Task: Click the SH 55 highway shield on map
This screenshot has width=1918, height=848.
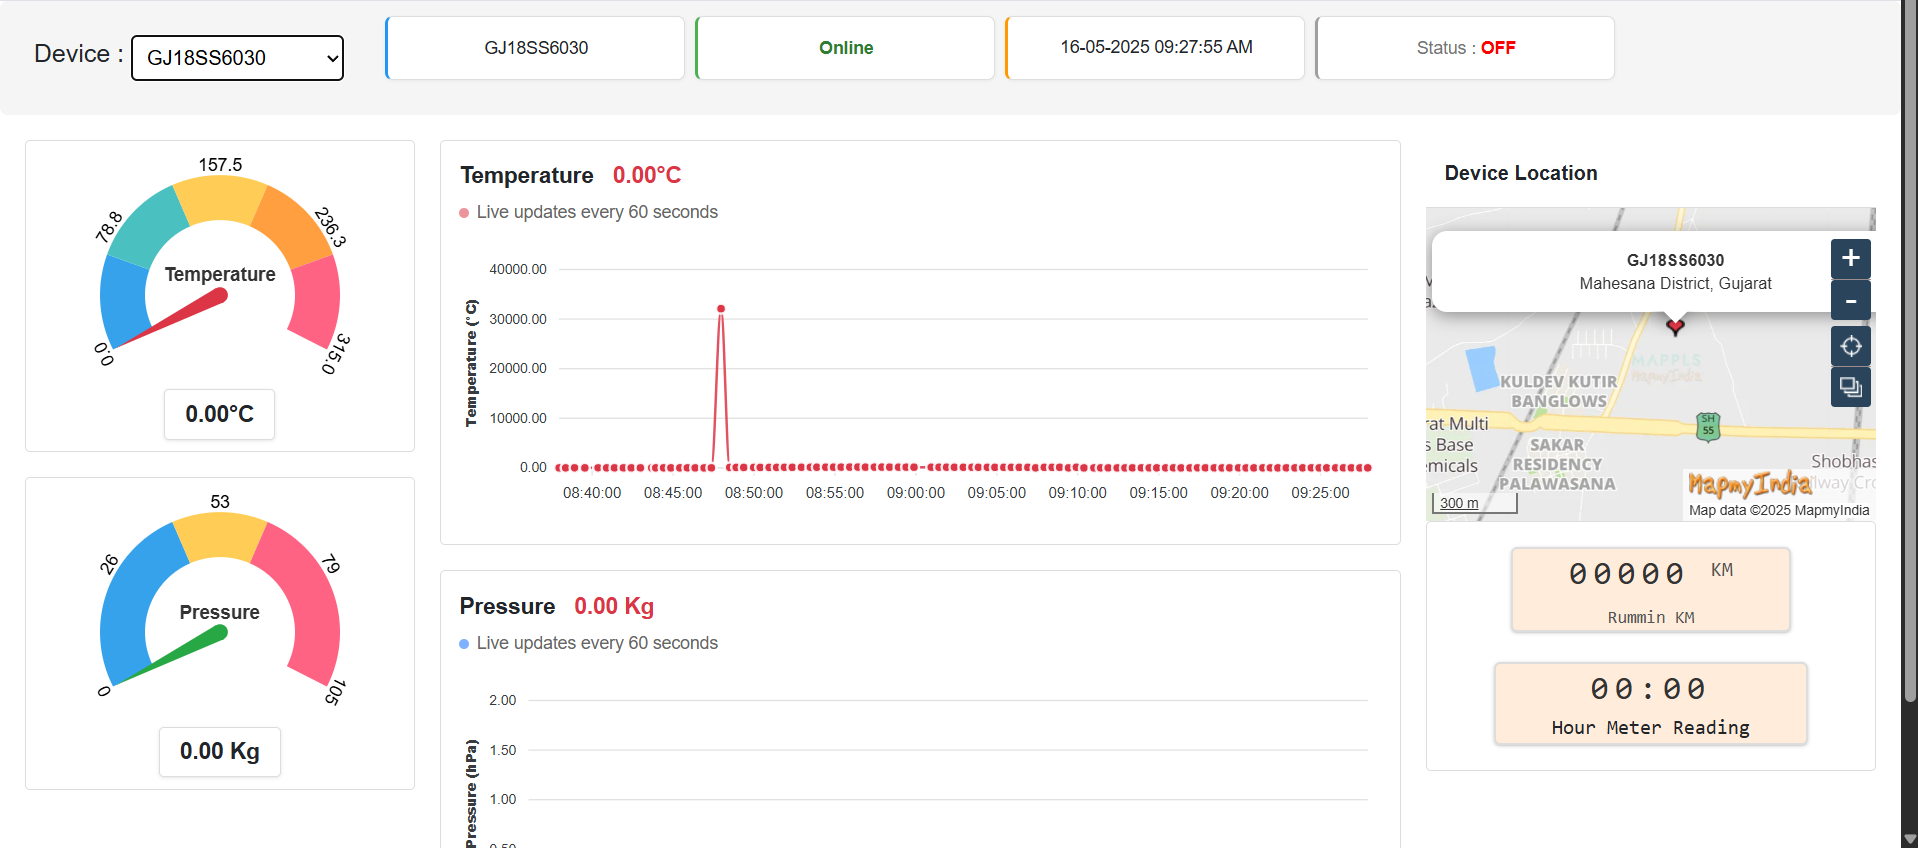Action: 1708,427
